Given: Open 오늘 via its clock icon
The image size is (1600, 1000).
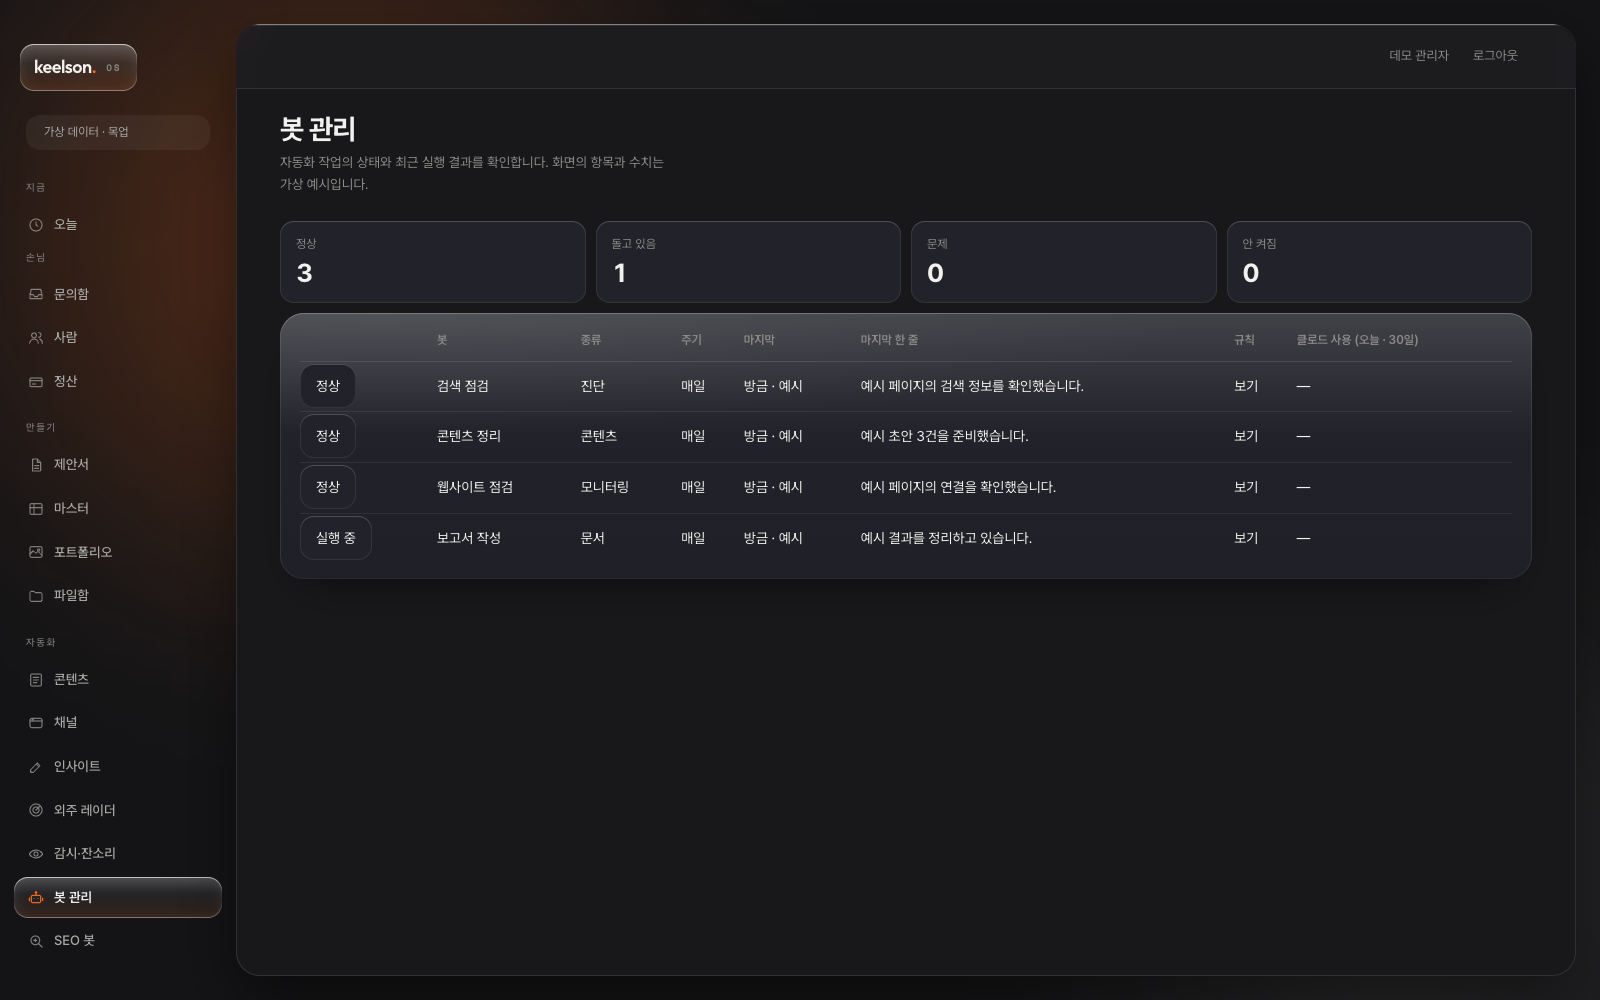Looking at the screenshot, I should click(x=36, y=225).
